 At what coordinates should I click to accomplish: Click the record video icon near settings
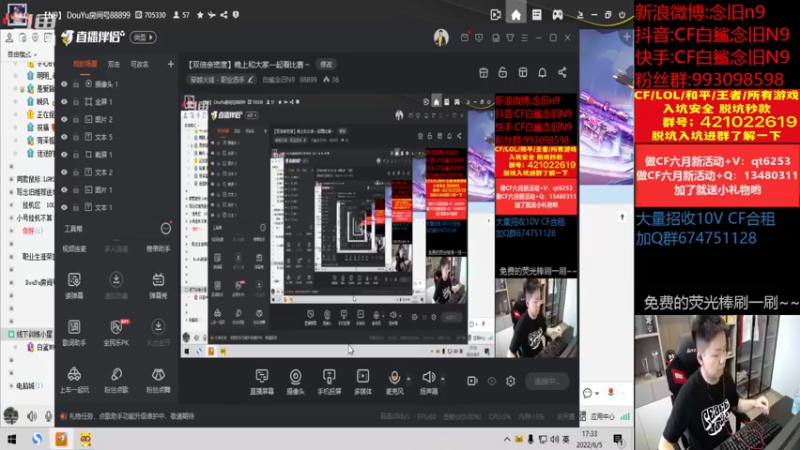472,381
